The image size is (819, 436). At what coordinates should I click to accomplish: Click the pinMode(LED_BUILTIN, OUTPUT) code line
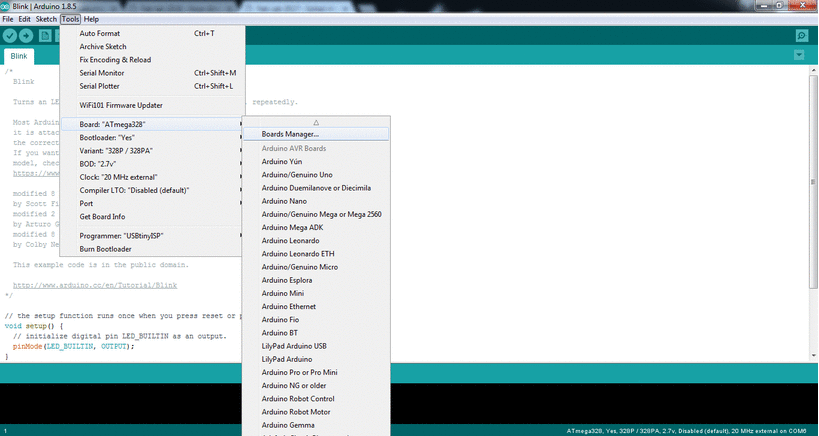[x=74, y=346]
